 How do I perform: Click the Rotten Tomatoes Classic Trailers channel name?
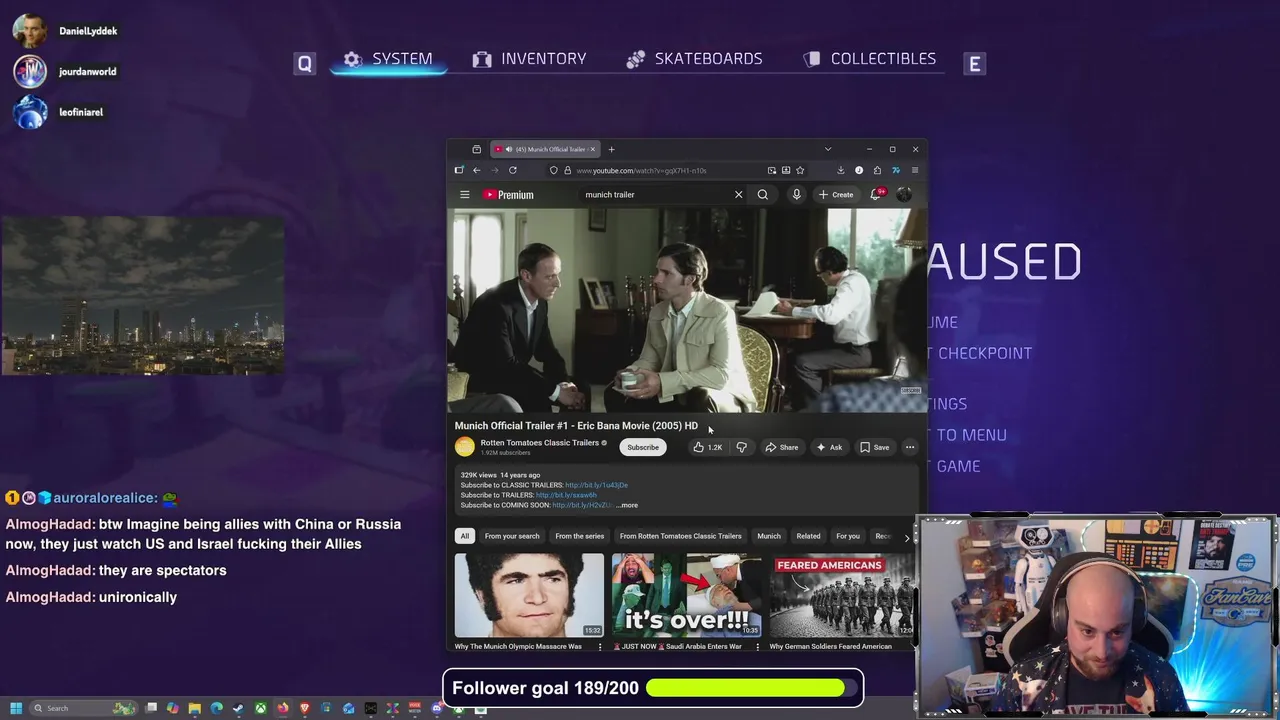(539, 442)
